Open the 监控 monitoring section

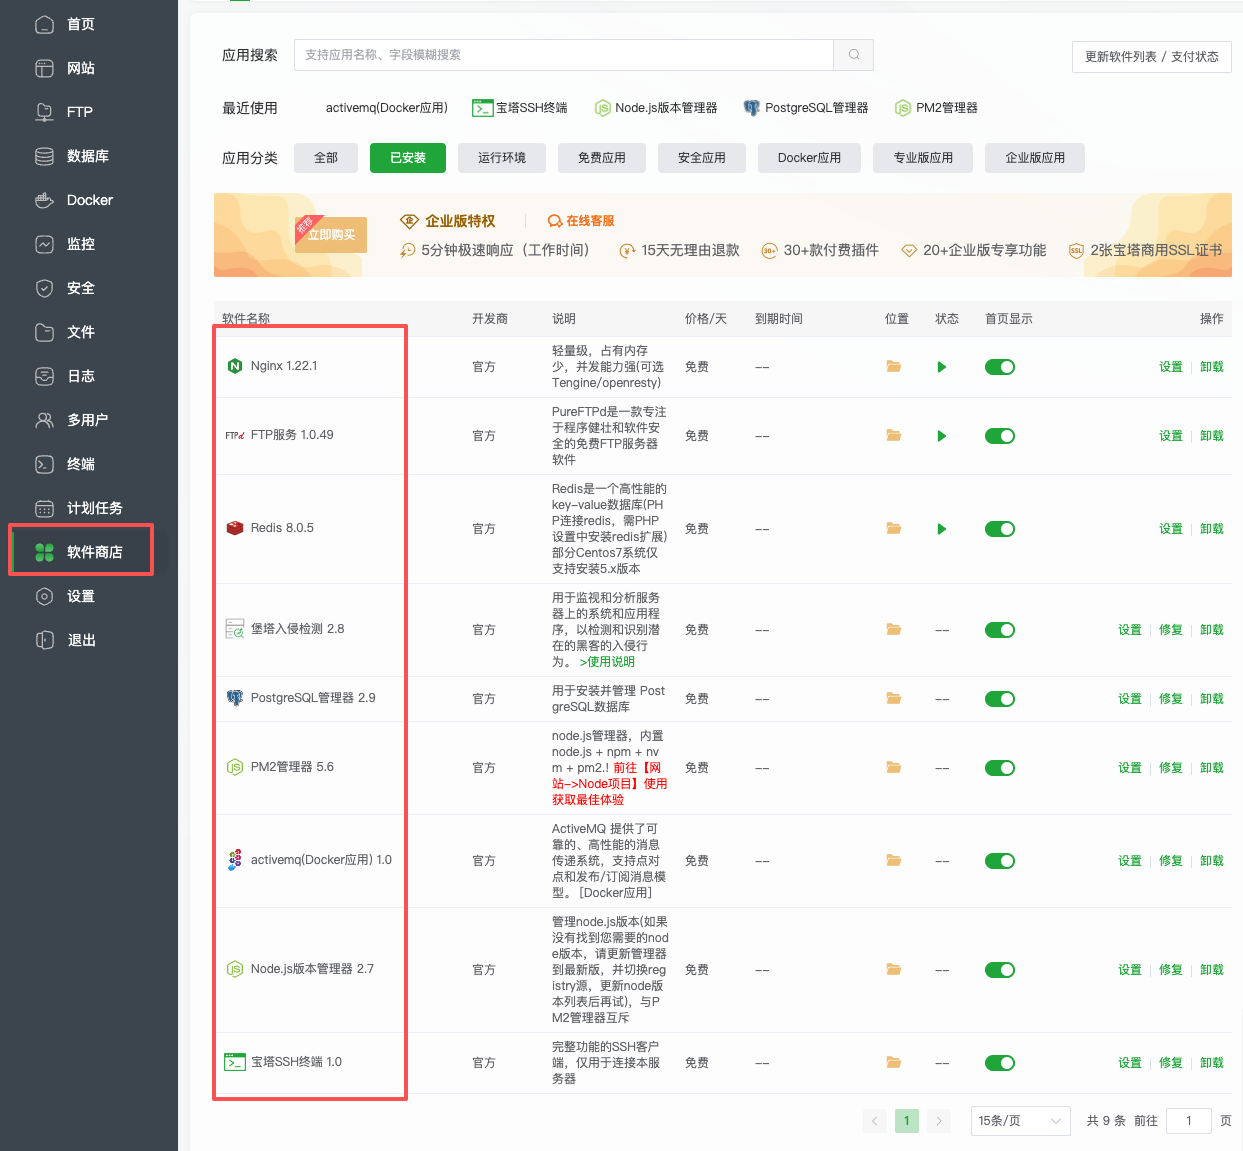[80, 244]
